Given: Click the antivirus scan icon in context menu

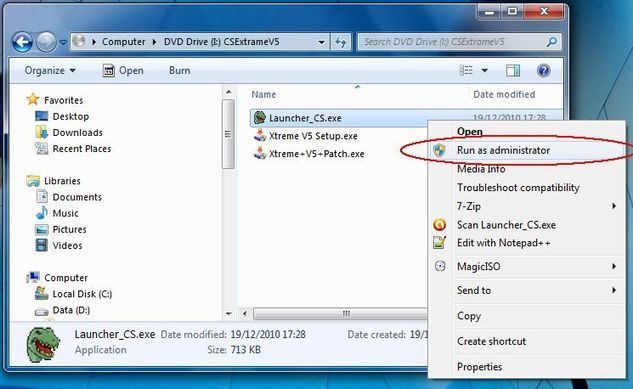Looking at the screenshot, I should 439,225.
